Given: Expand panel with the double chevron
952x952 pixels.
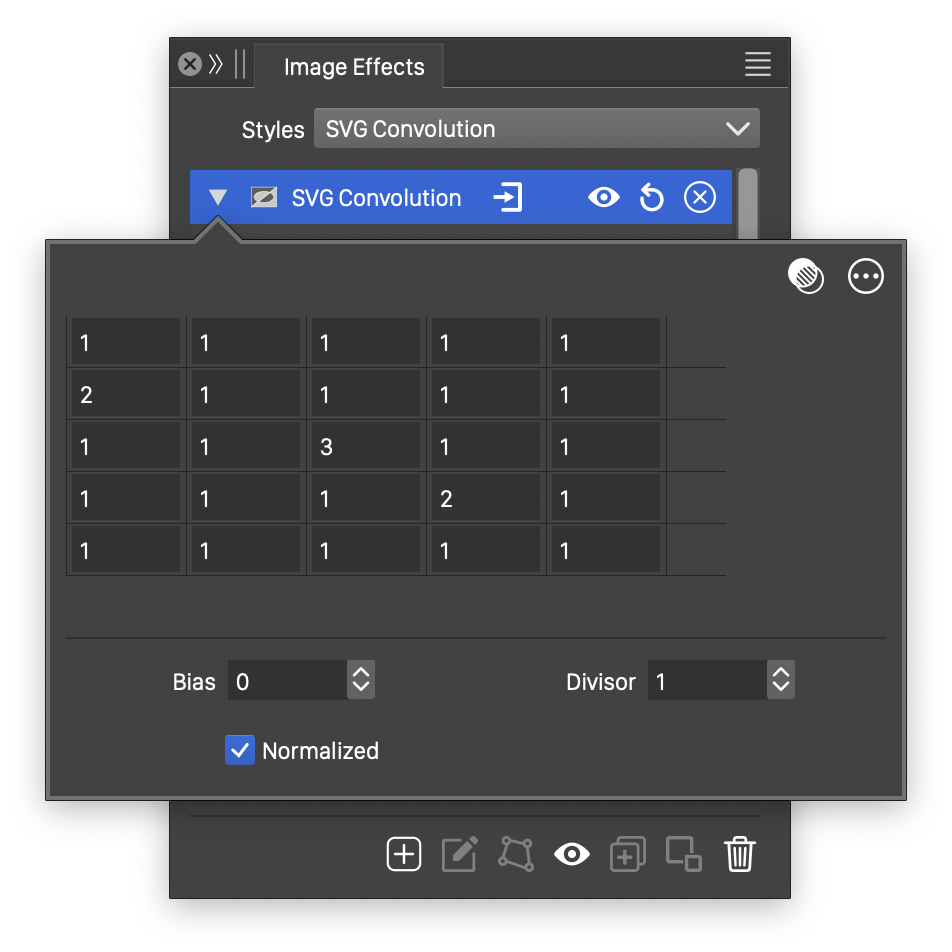Looking at the screenshot, I should tap(216, 65).
